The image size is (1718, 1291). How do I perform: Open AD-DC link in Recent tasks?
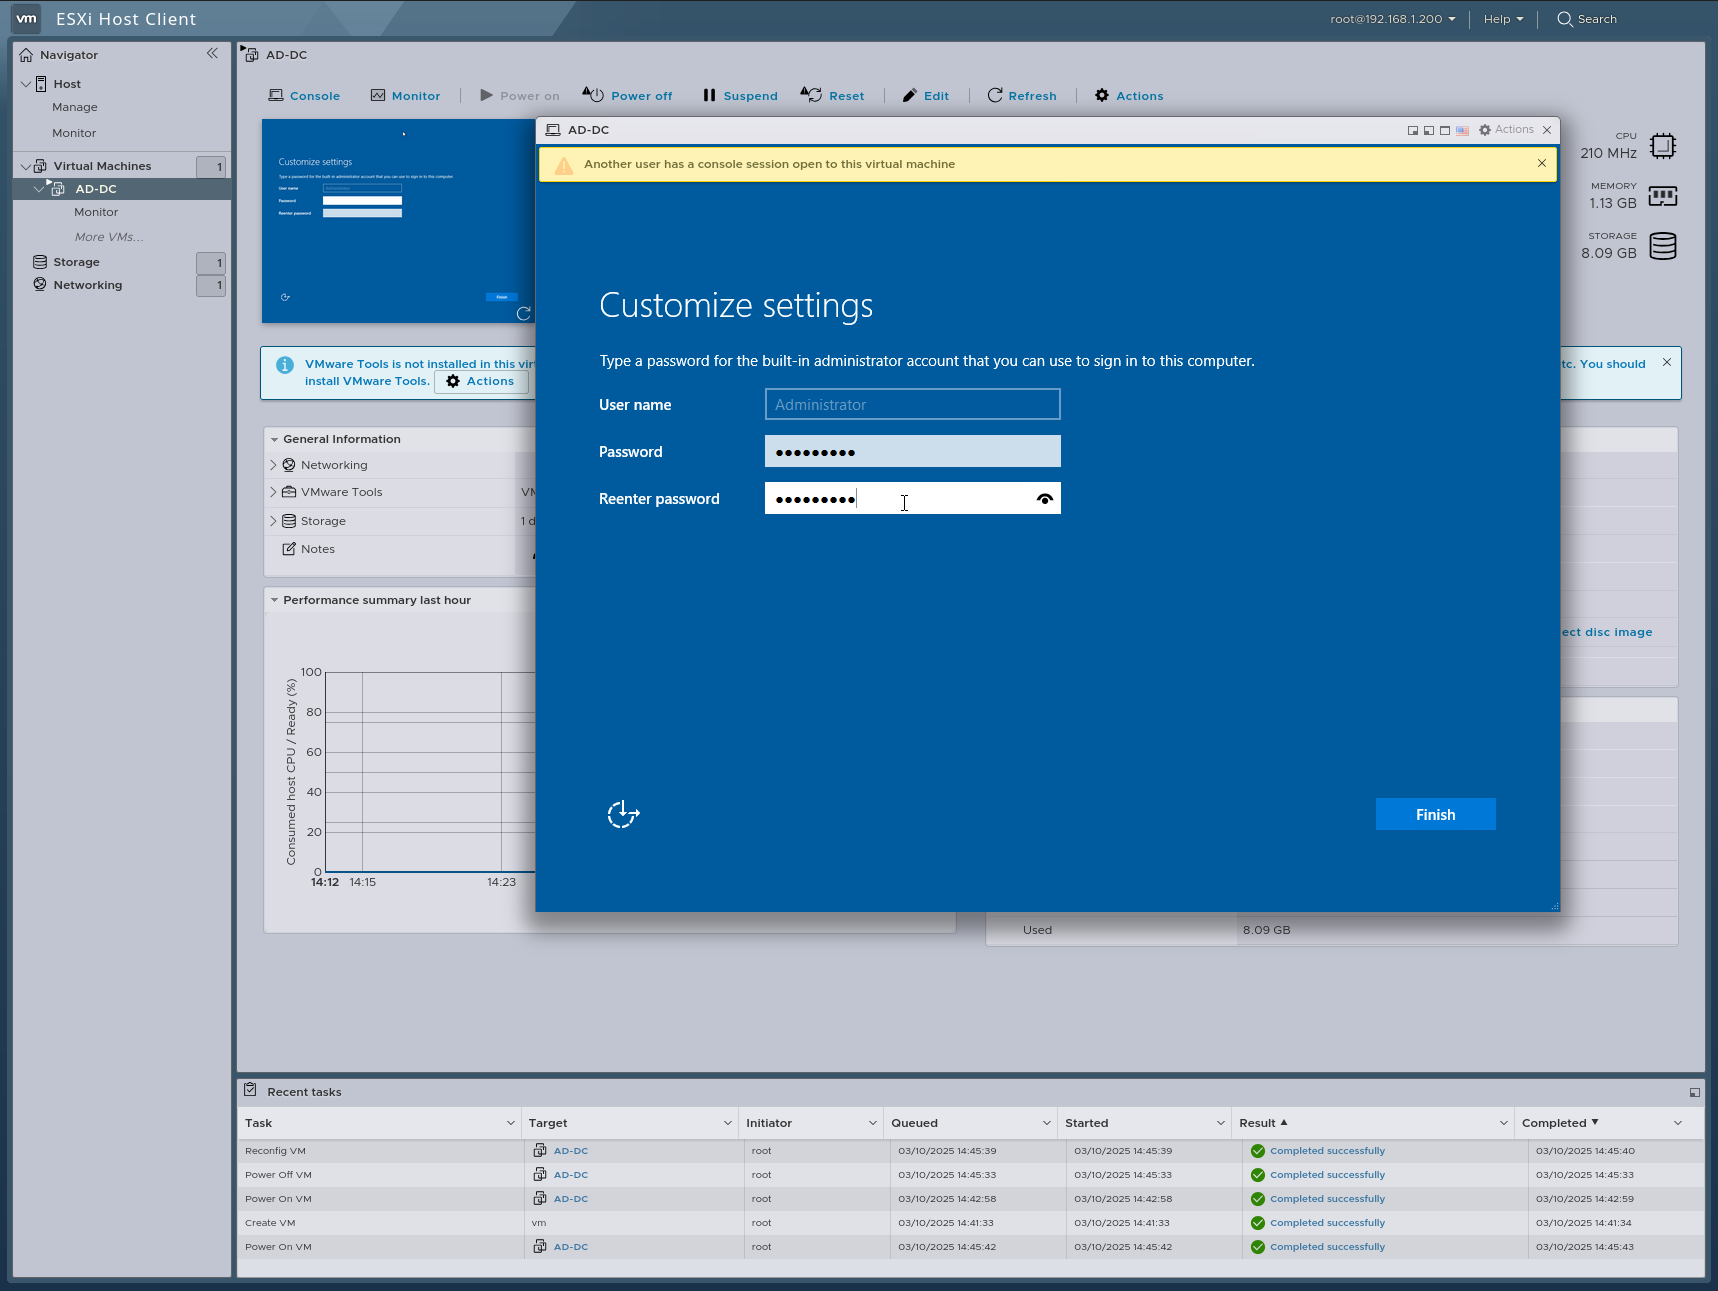point(570,1150)
